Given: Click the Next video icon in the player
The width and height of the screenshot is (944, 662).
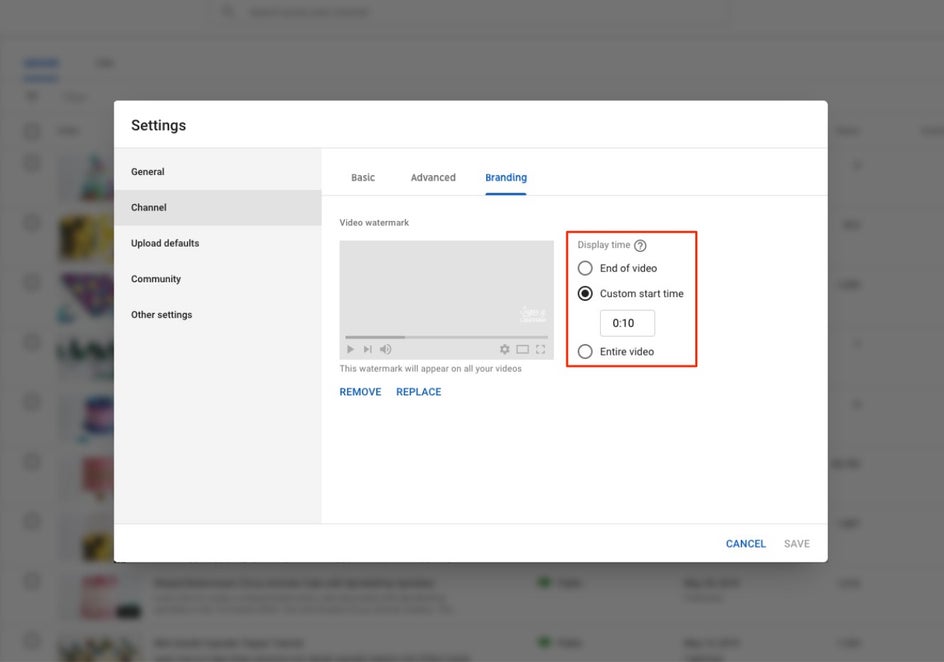Looking at the screenshot, I should pyautogui.click(x=364, y=349).
